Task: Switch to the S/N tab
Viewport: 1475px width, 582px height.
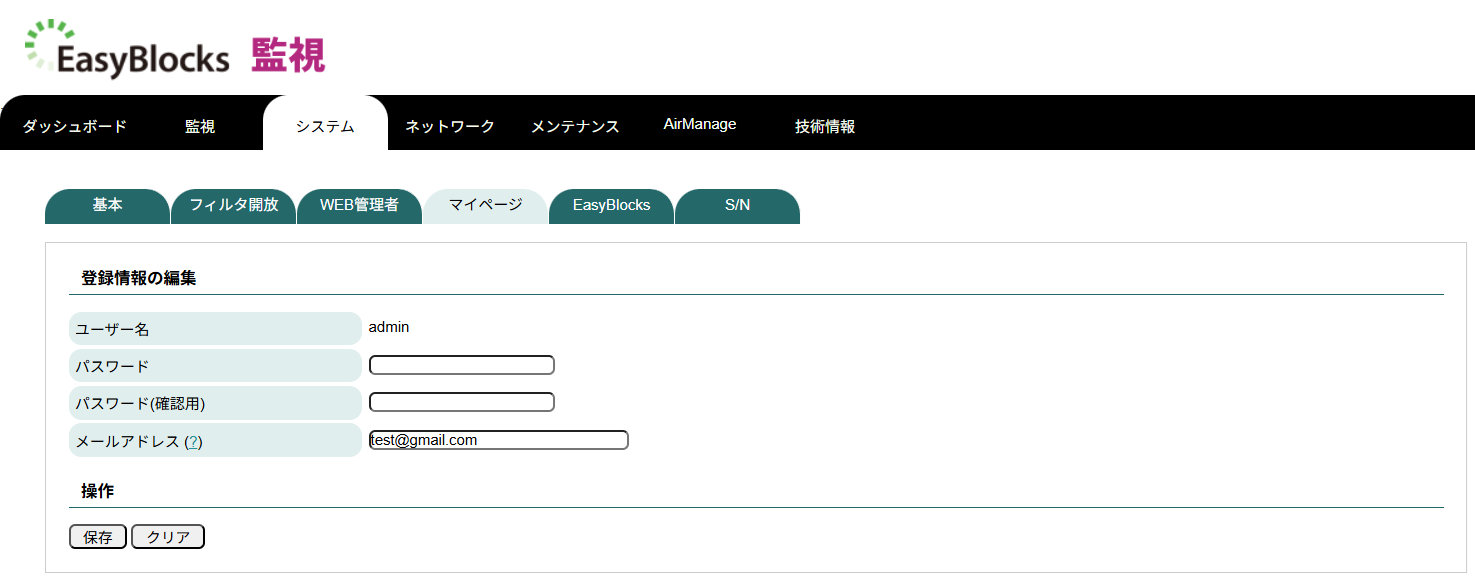Action: [737, 206]
